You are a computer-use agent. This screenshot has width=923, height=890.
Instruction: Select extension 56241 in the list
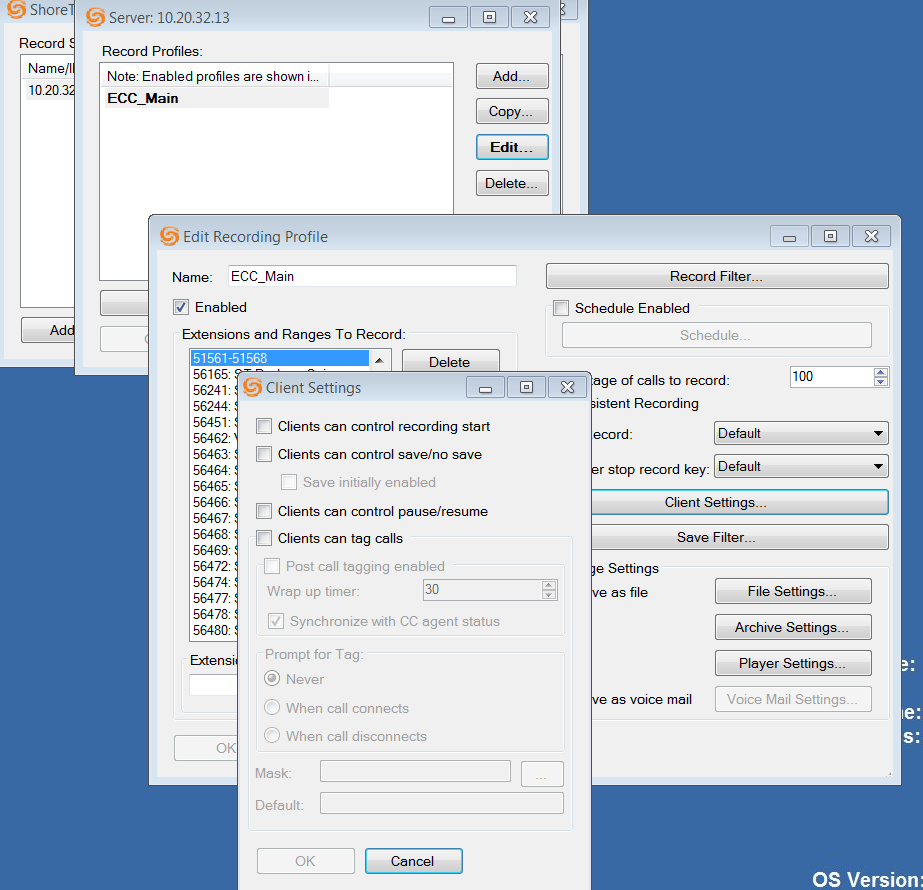(x=215, y=390)
